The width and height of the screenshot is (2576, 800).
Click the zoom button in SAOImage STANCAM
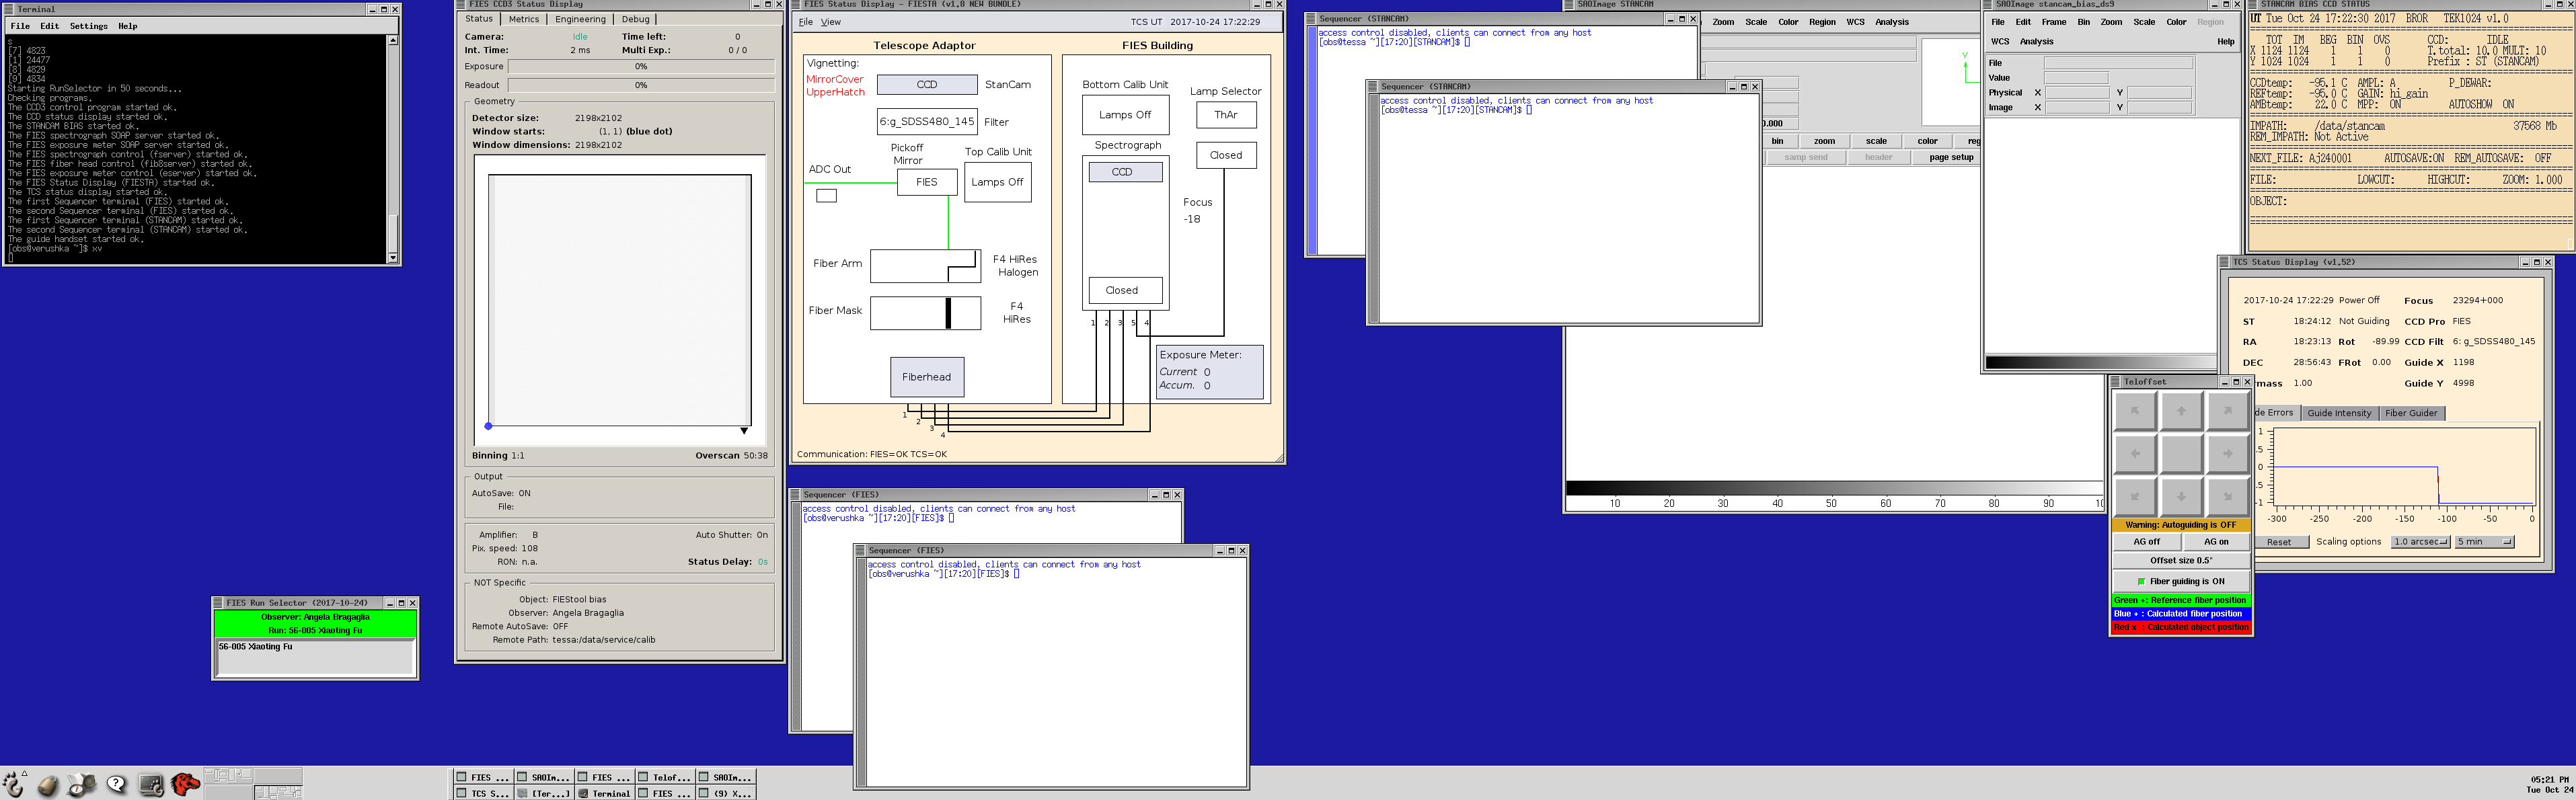(x=1824, y=141)
